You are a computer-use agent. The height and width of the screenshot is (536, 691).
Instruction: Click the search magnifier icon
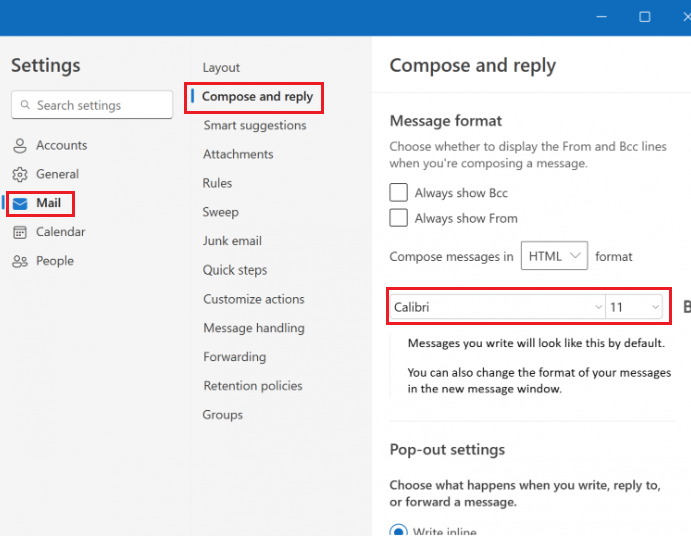(x=24, y=106)
